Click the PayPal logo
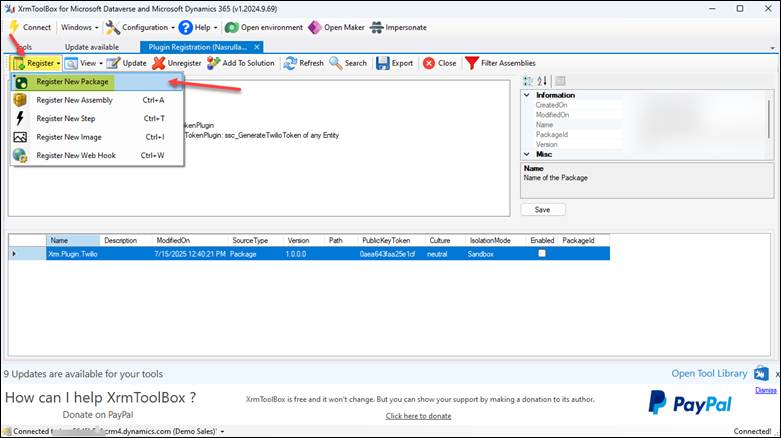Screen dimensions: 781x438 pyautogui.click(x=690, y=403)
